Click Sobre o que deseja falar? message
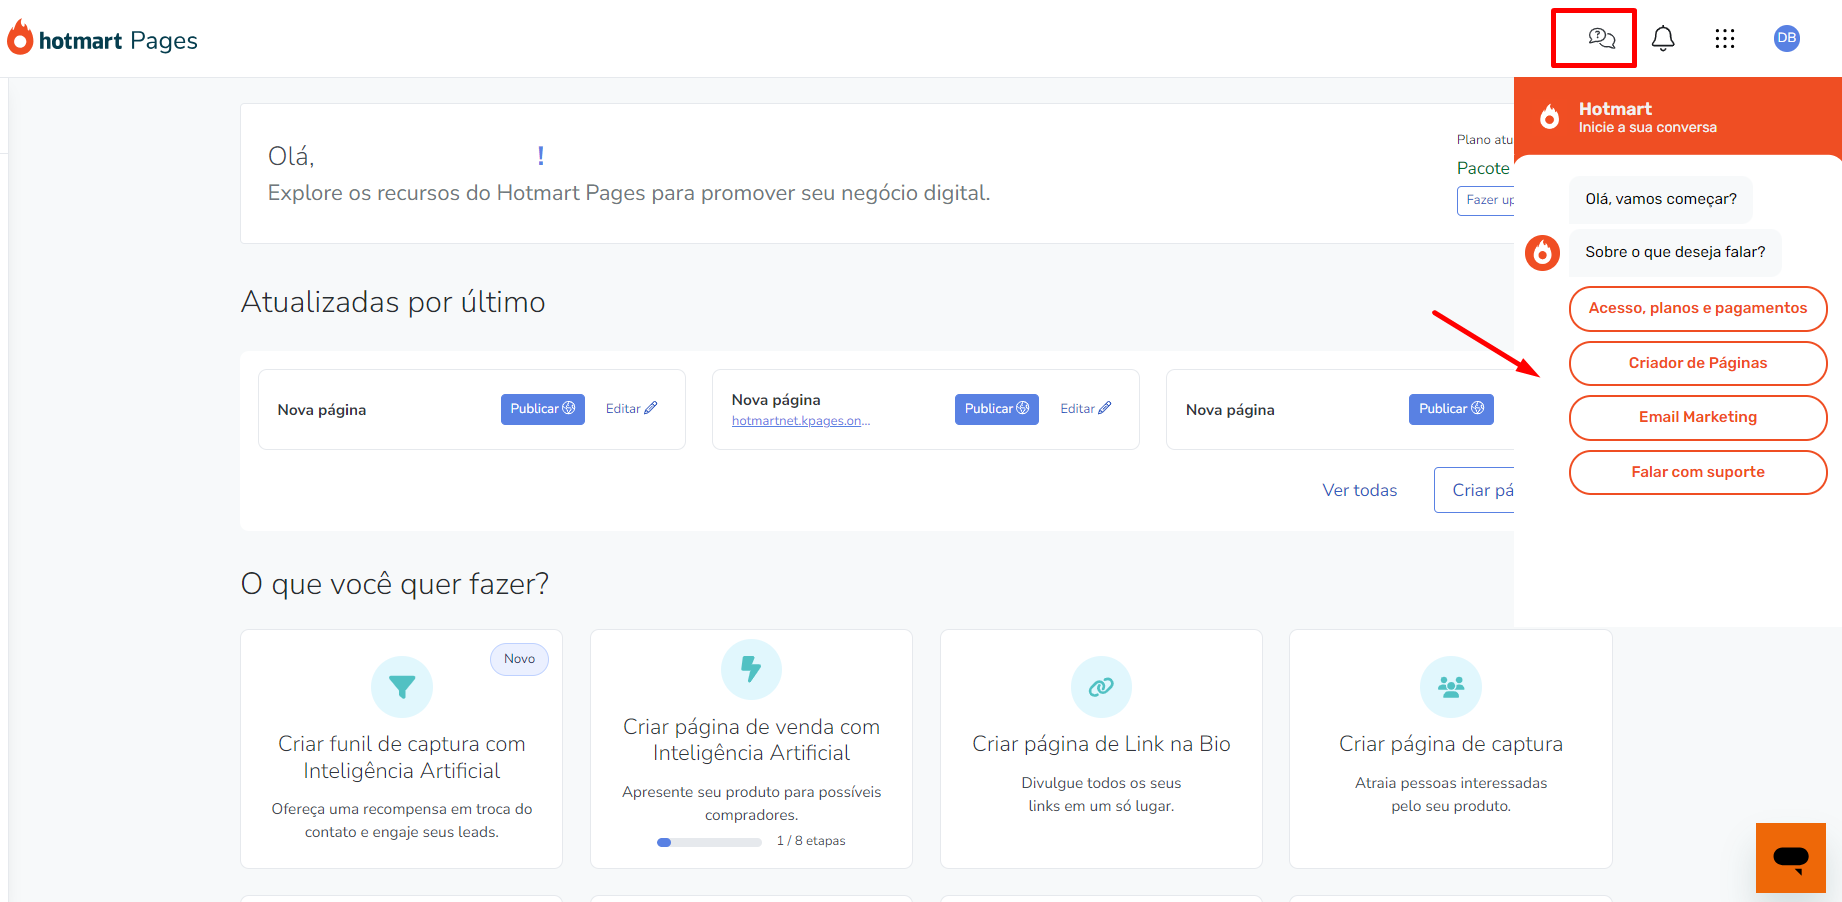This screenshot has width=1842, height=902. 1675,252
